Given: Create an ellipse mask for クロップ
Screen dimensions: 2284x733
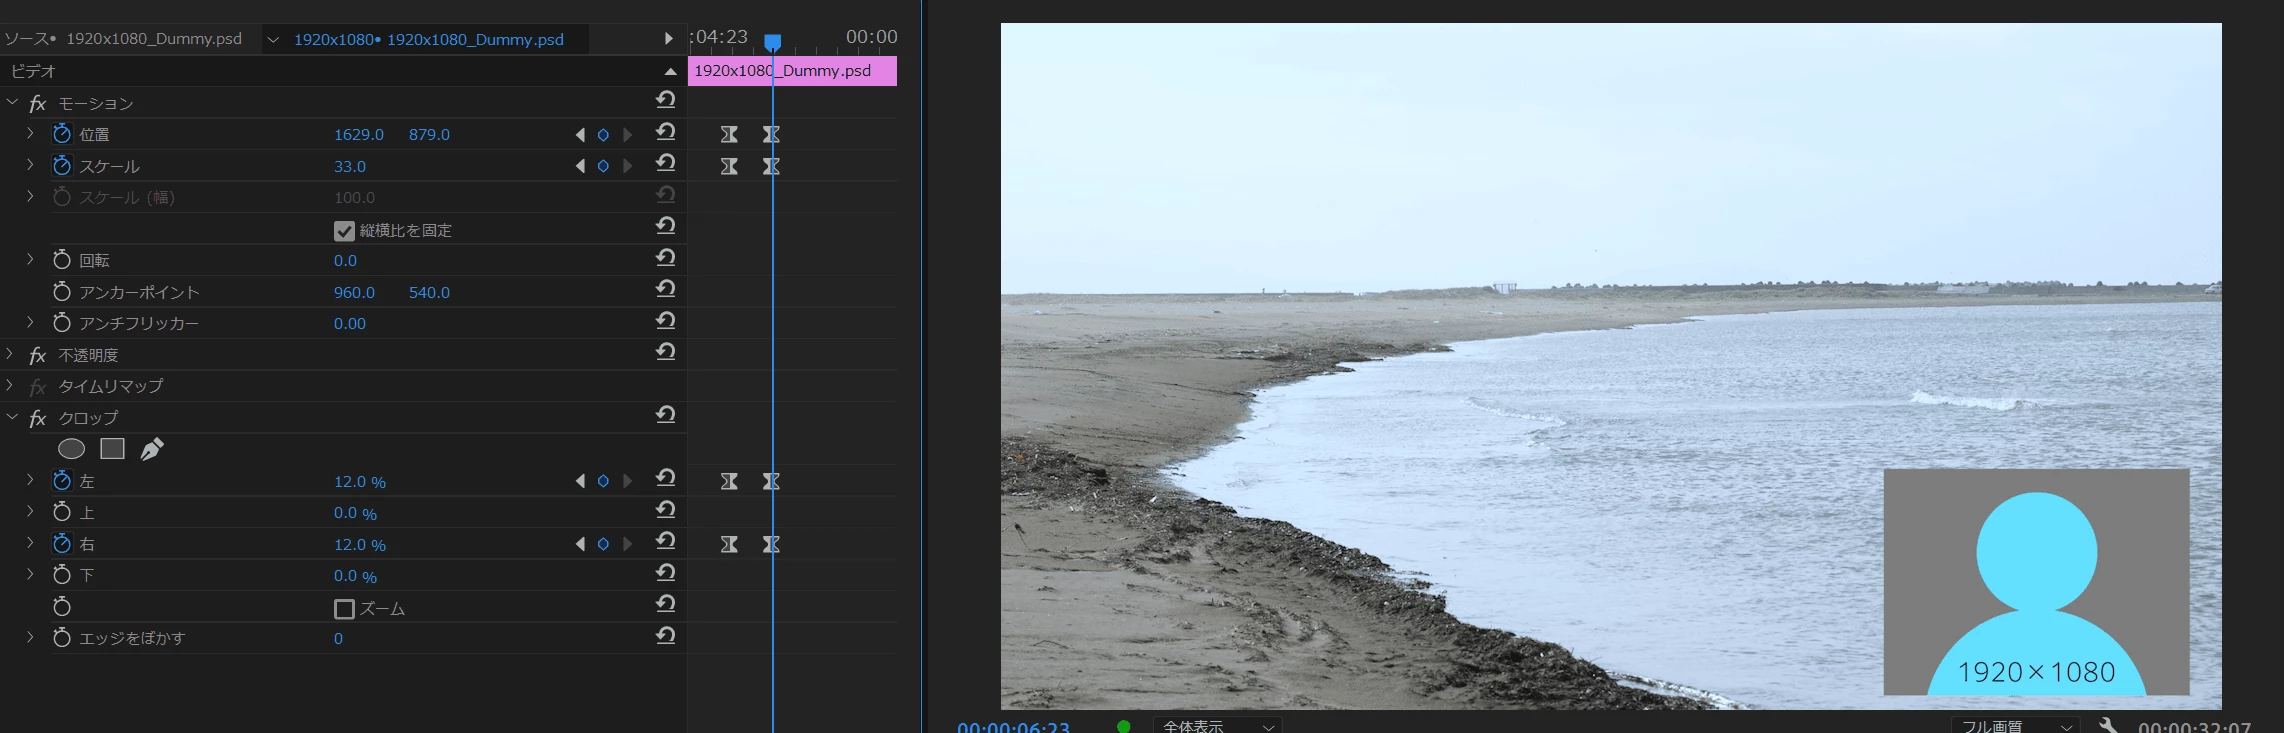Looking at the screenshot, I should 71,449.
